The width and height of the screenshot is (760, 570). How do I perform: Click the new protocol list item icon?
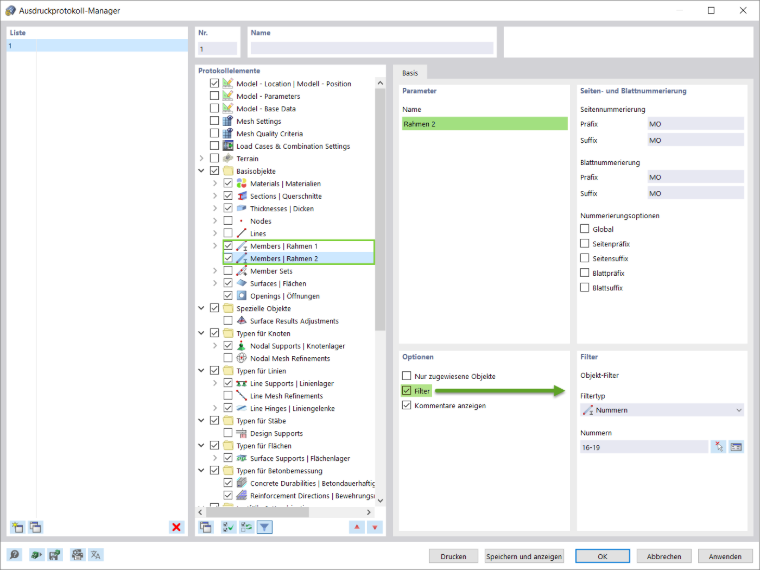point(17,527)
